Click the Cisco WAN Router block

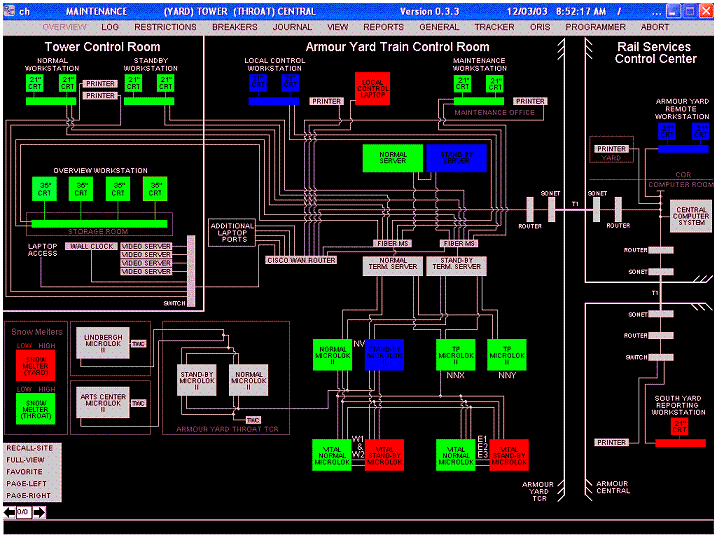(300, 260)
